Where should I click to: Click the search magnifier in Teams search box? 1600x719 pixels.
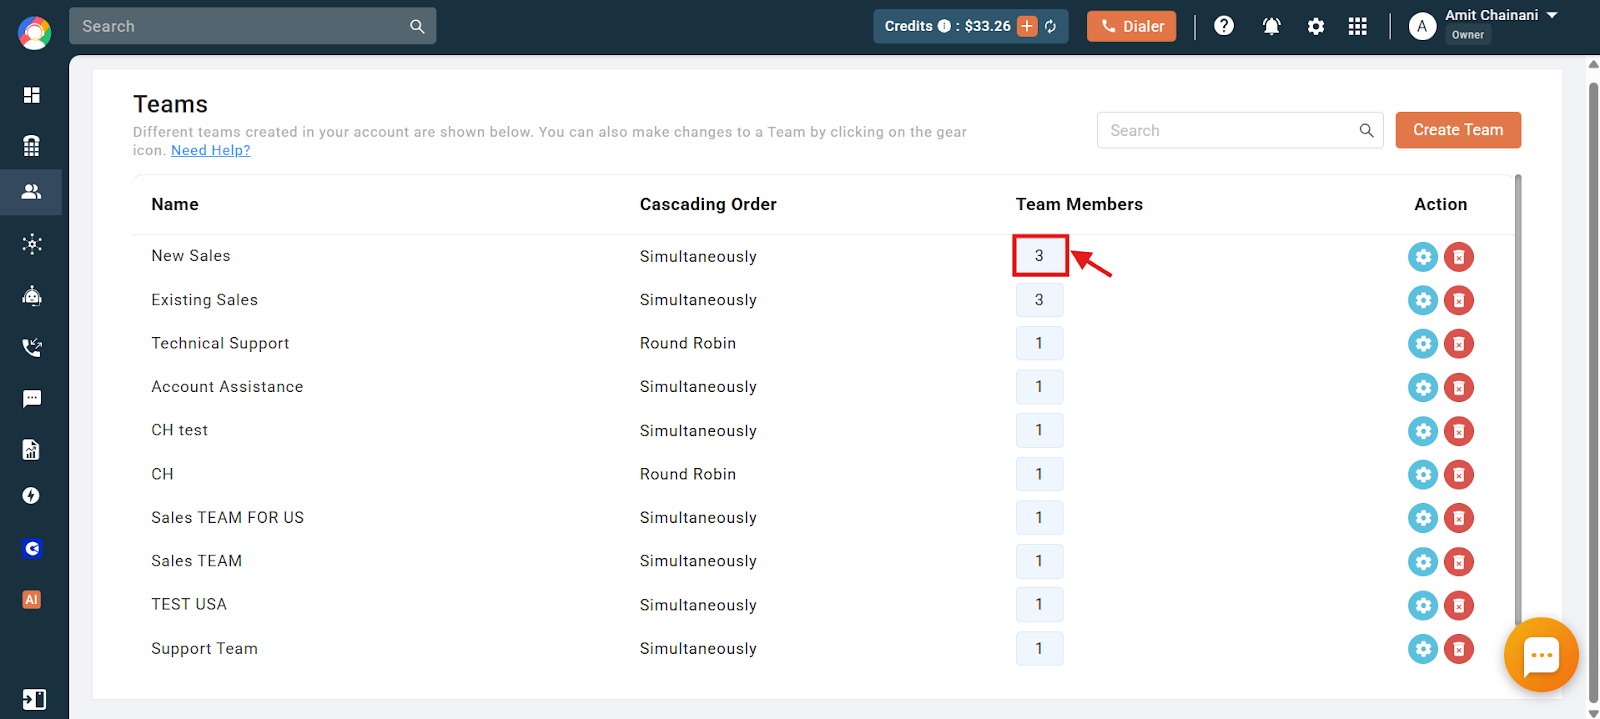(x=1366, y=130)
